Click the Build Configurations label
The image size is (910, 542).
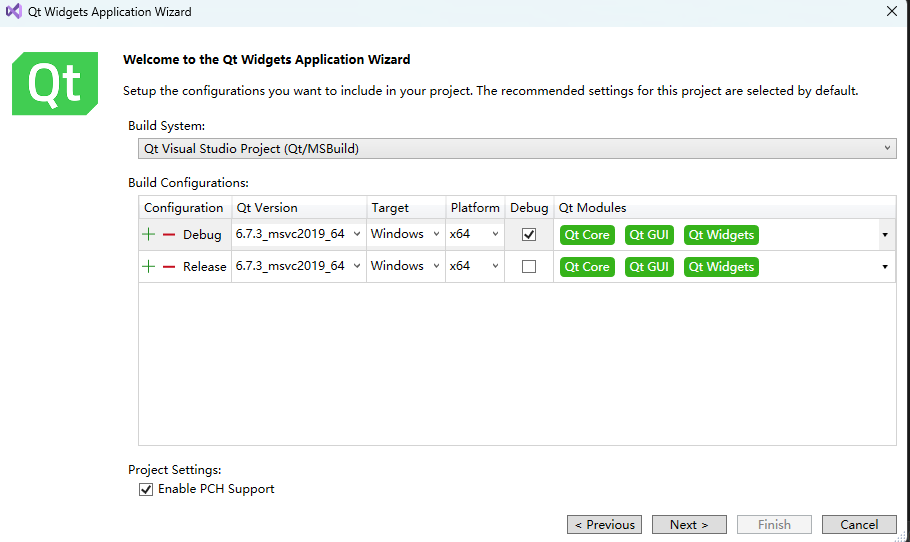pyautogui.click(x=188, y=183)
